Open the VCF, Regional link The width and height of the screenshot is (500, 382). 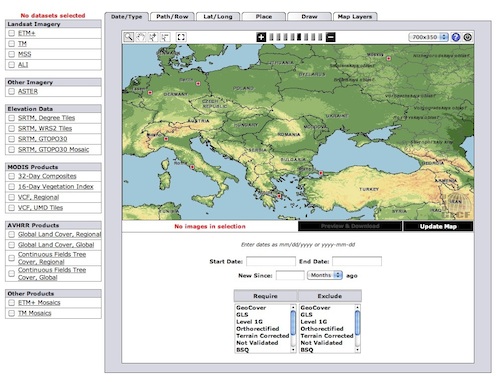pyautogui.click(x=38, y=197)
